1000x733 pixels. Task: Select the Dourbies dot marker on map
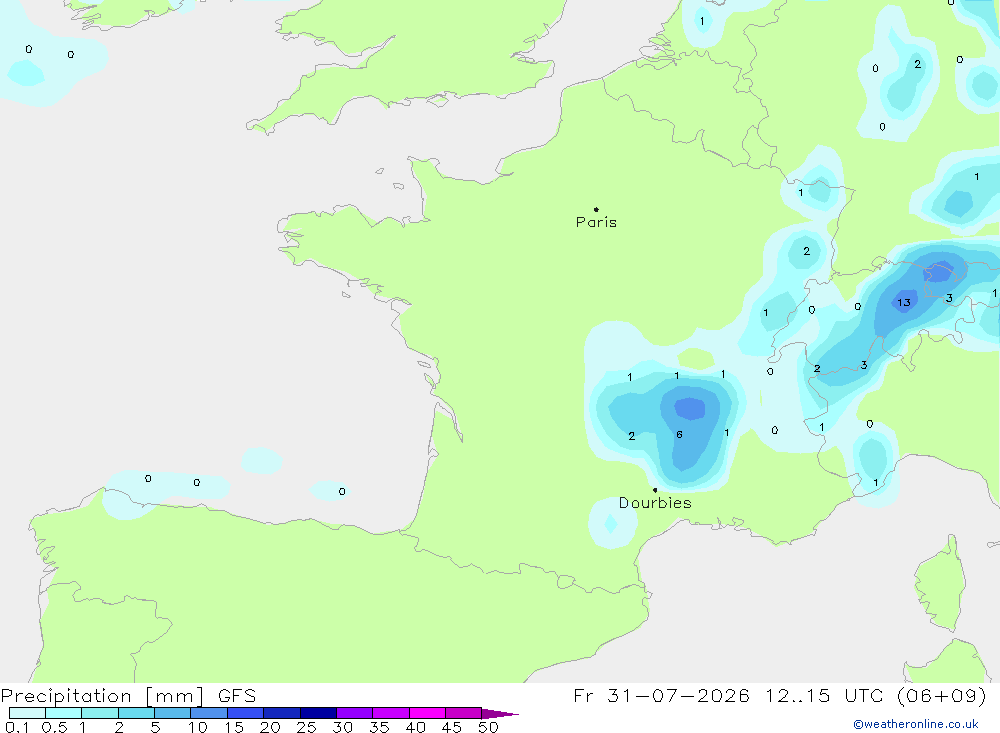pyautogui.click(x=655, y=490)
